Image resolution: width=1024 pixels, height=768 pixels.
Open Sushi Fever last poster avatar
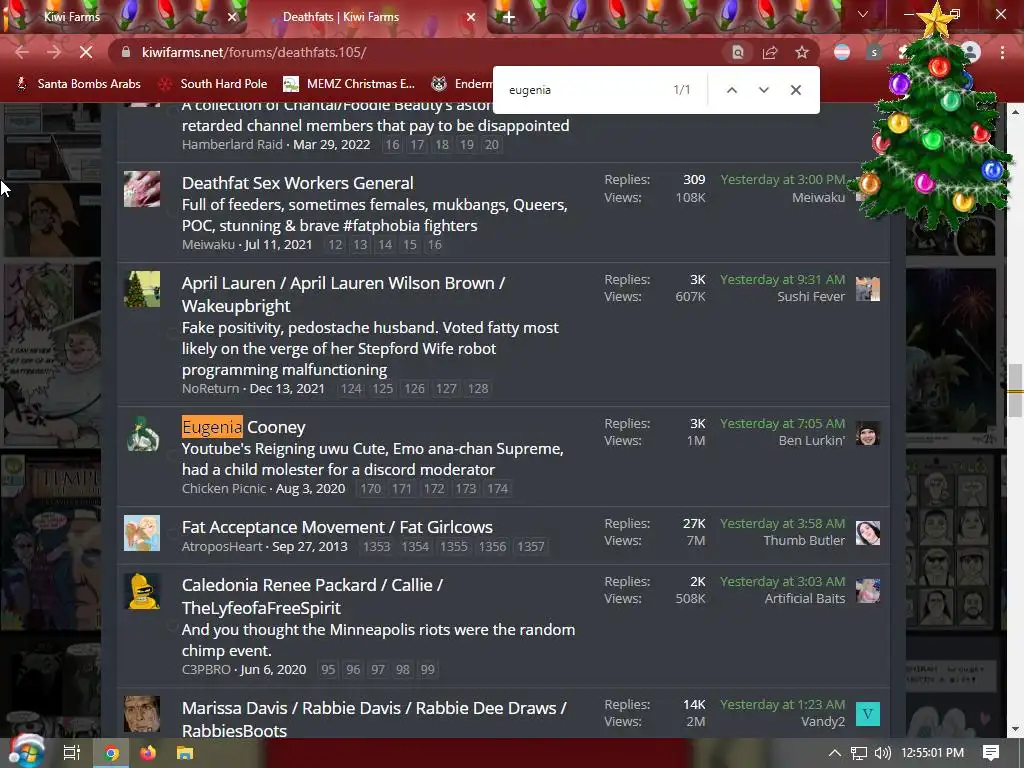(x=868, y=289)
